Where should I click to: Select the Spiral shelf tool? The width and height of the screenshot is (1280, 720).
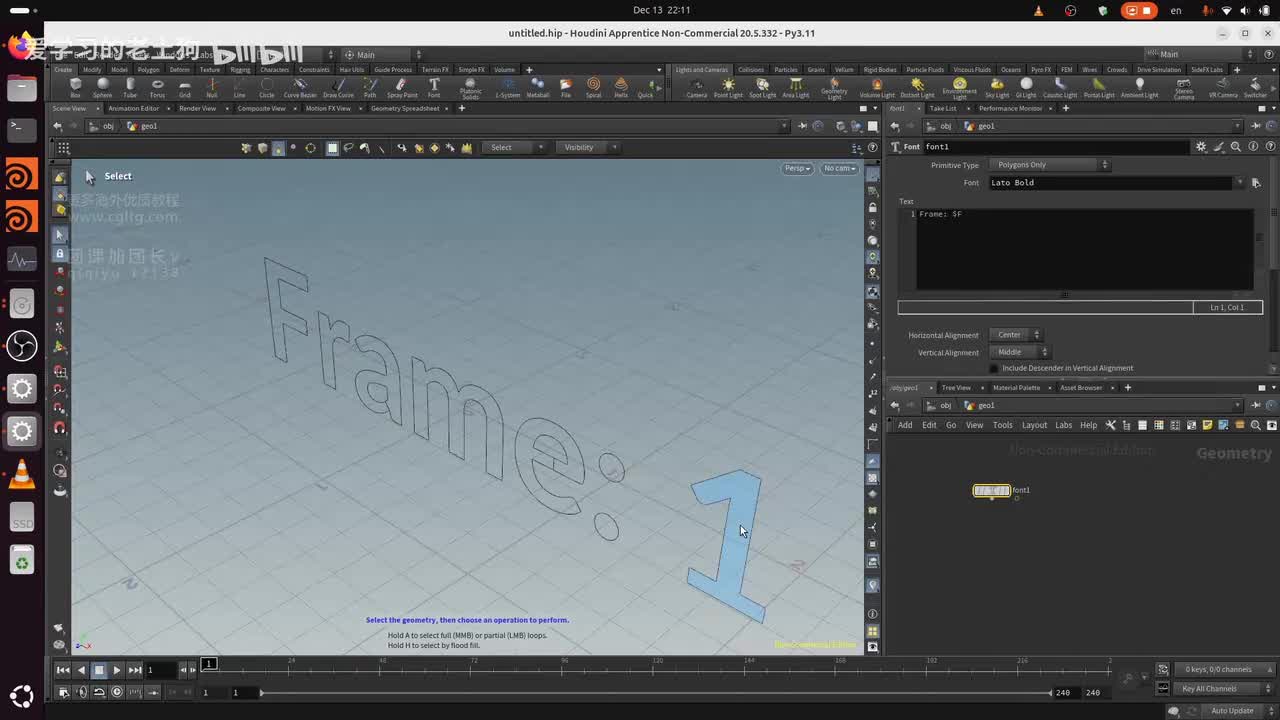point(593,88)
